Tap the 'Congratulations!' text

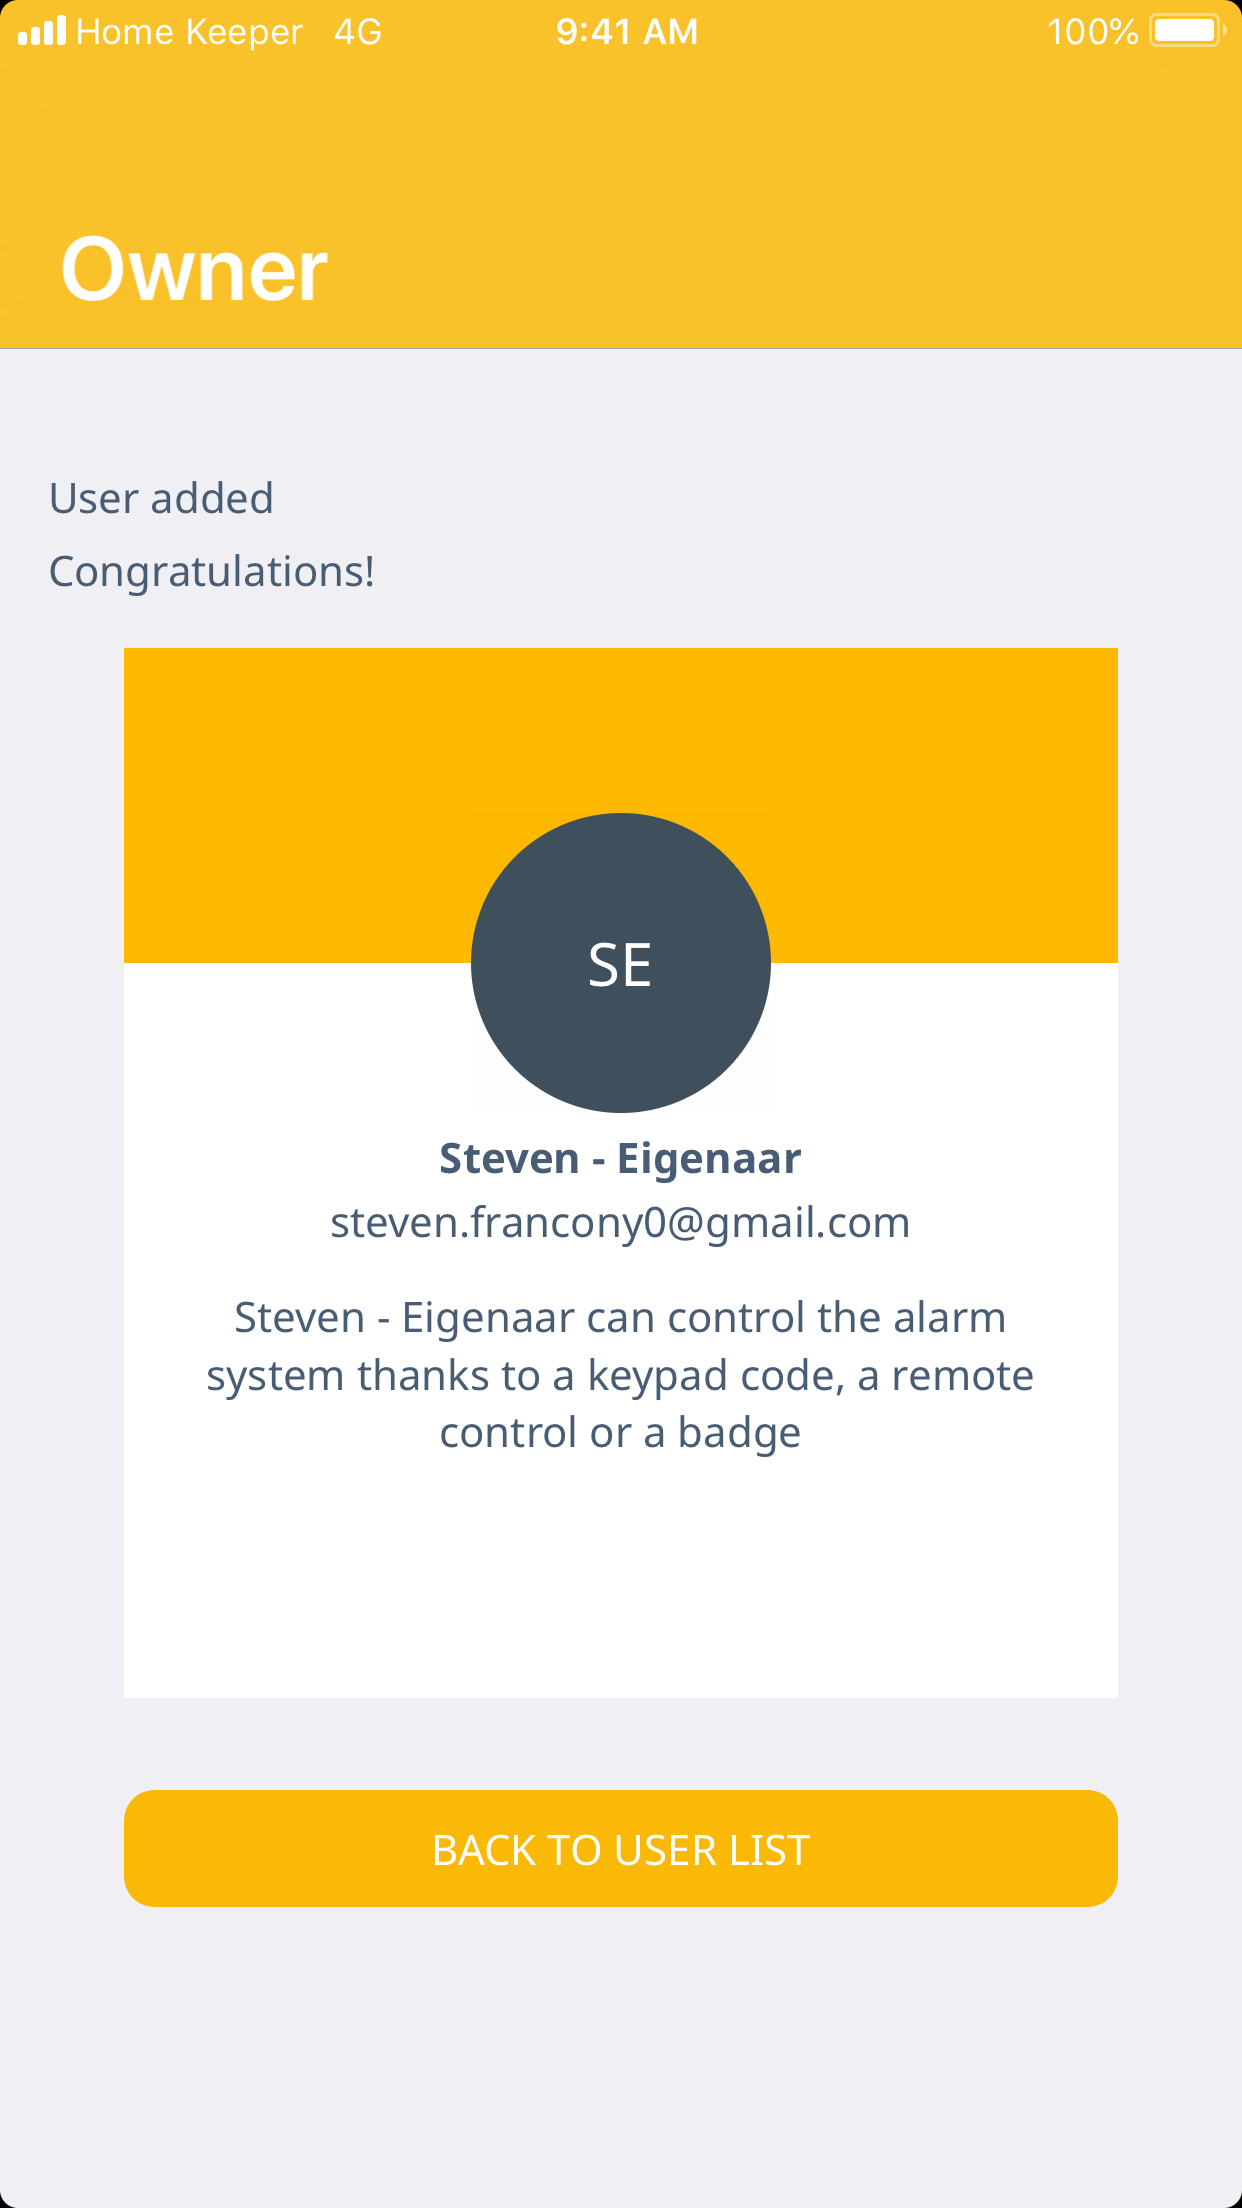click(x=212, y=572)
